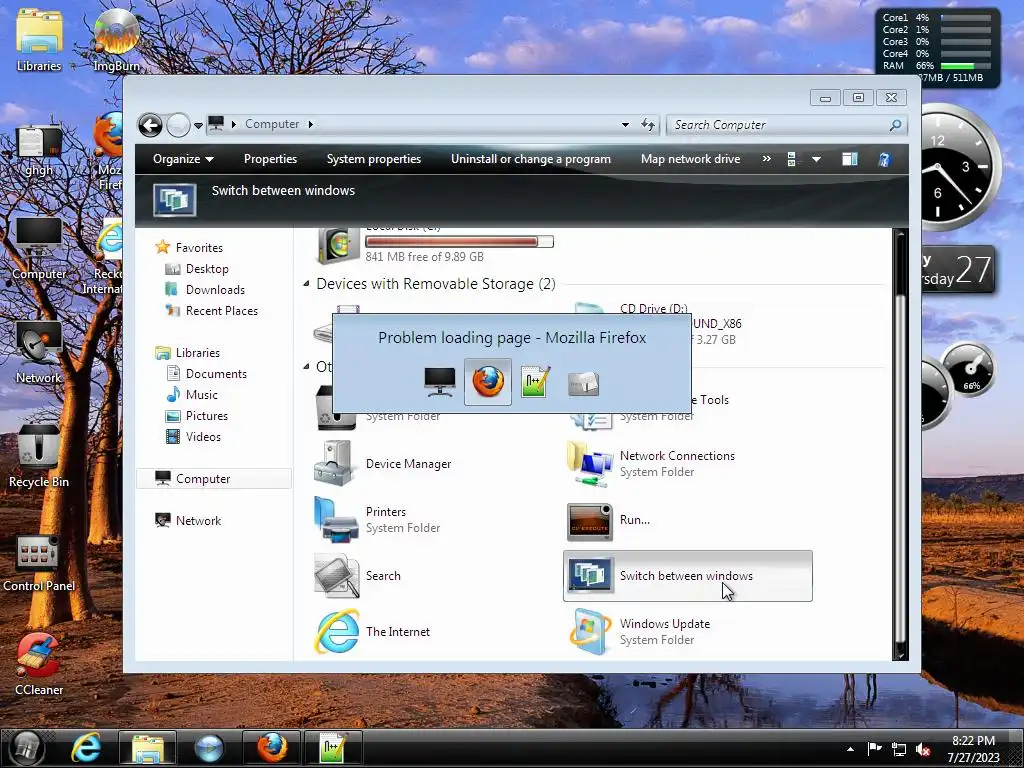Viewport: 1024px width, 768px height.
Task: Open Recycle Bin on the desktop
Action: click(39, 456)
